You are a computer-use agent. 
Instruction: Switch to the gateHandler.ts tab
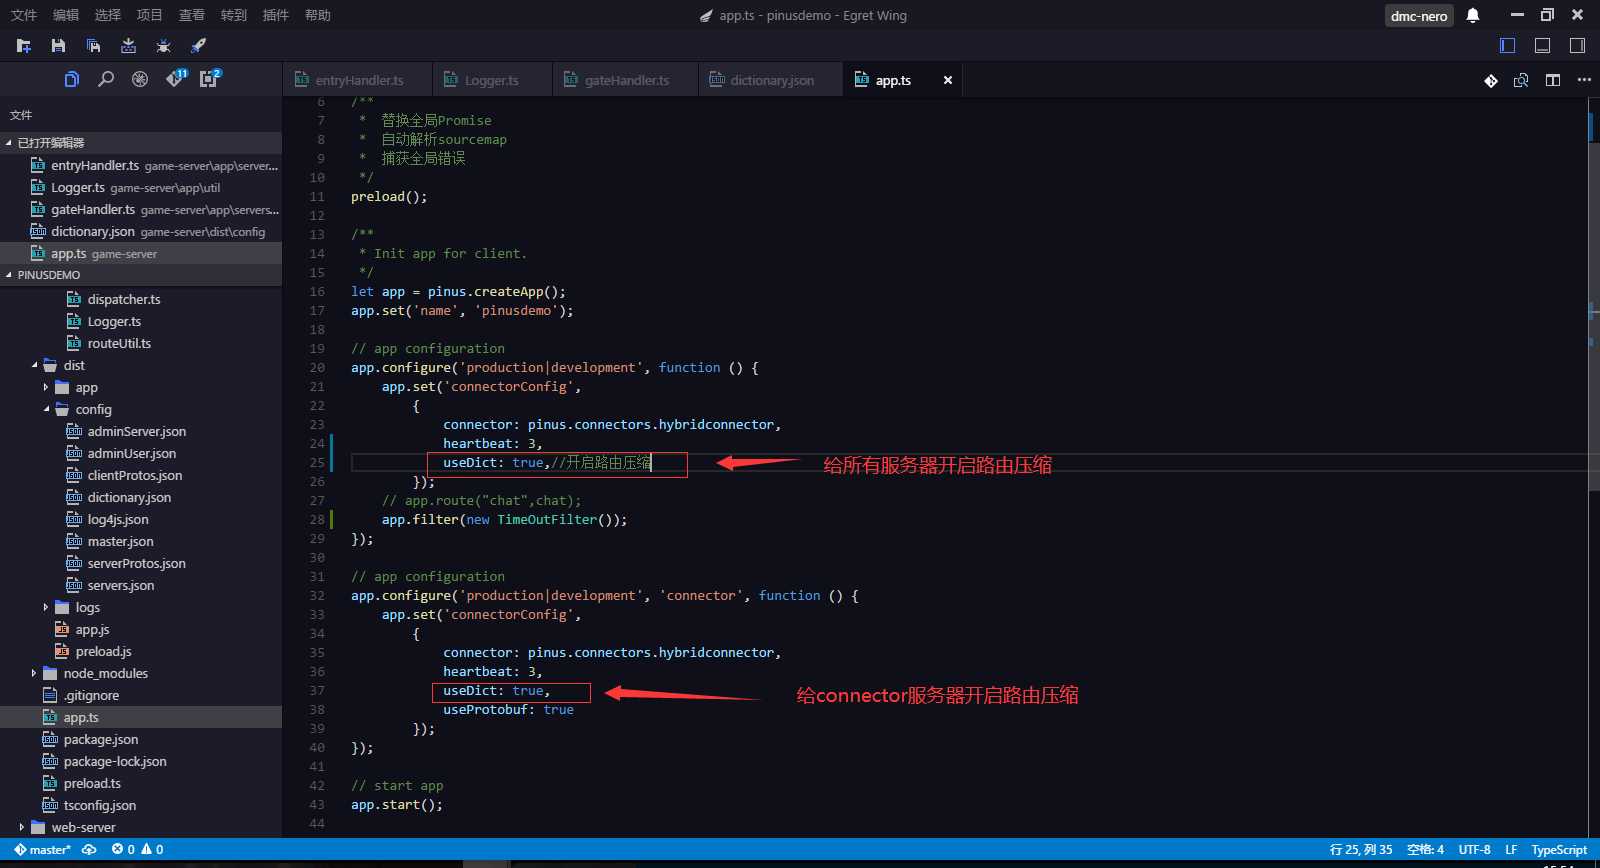click(x=626, y=80)
